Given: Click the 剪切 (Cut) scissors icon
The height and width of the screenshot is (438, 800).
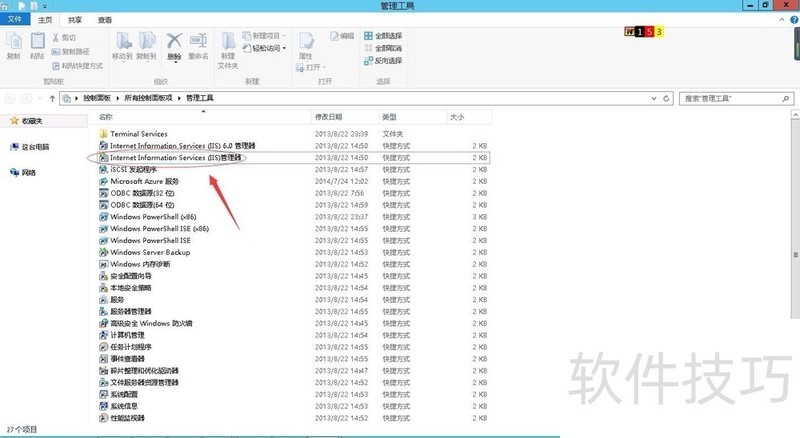Looking at the screenshot, I should (x=56, y=37).
